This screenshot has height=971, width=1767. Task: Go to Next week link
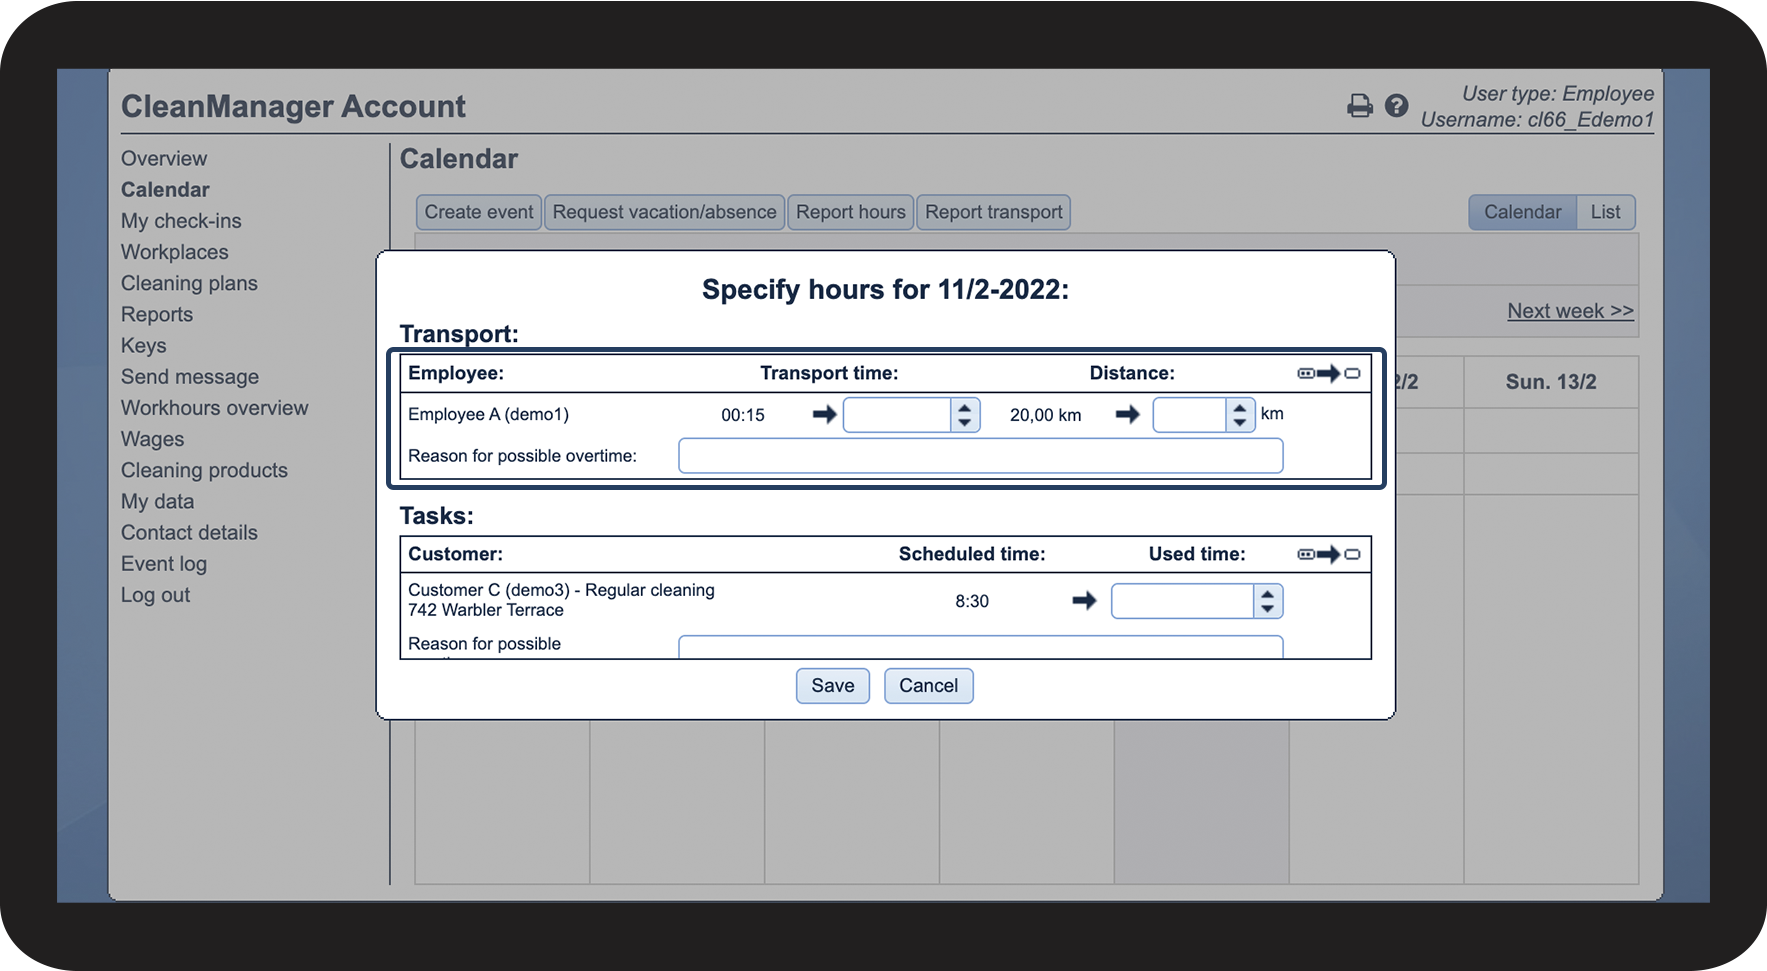(x=1570, y=311)
